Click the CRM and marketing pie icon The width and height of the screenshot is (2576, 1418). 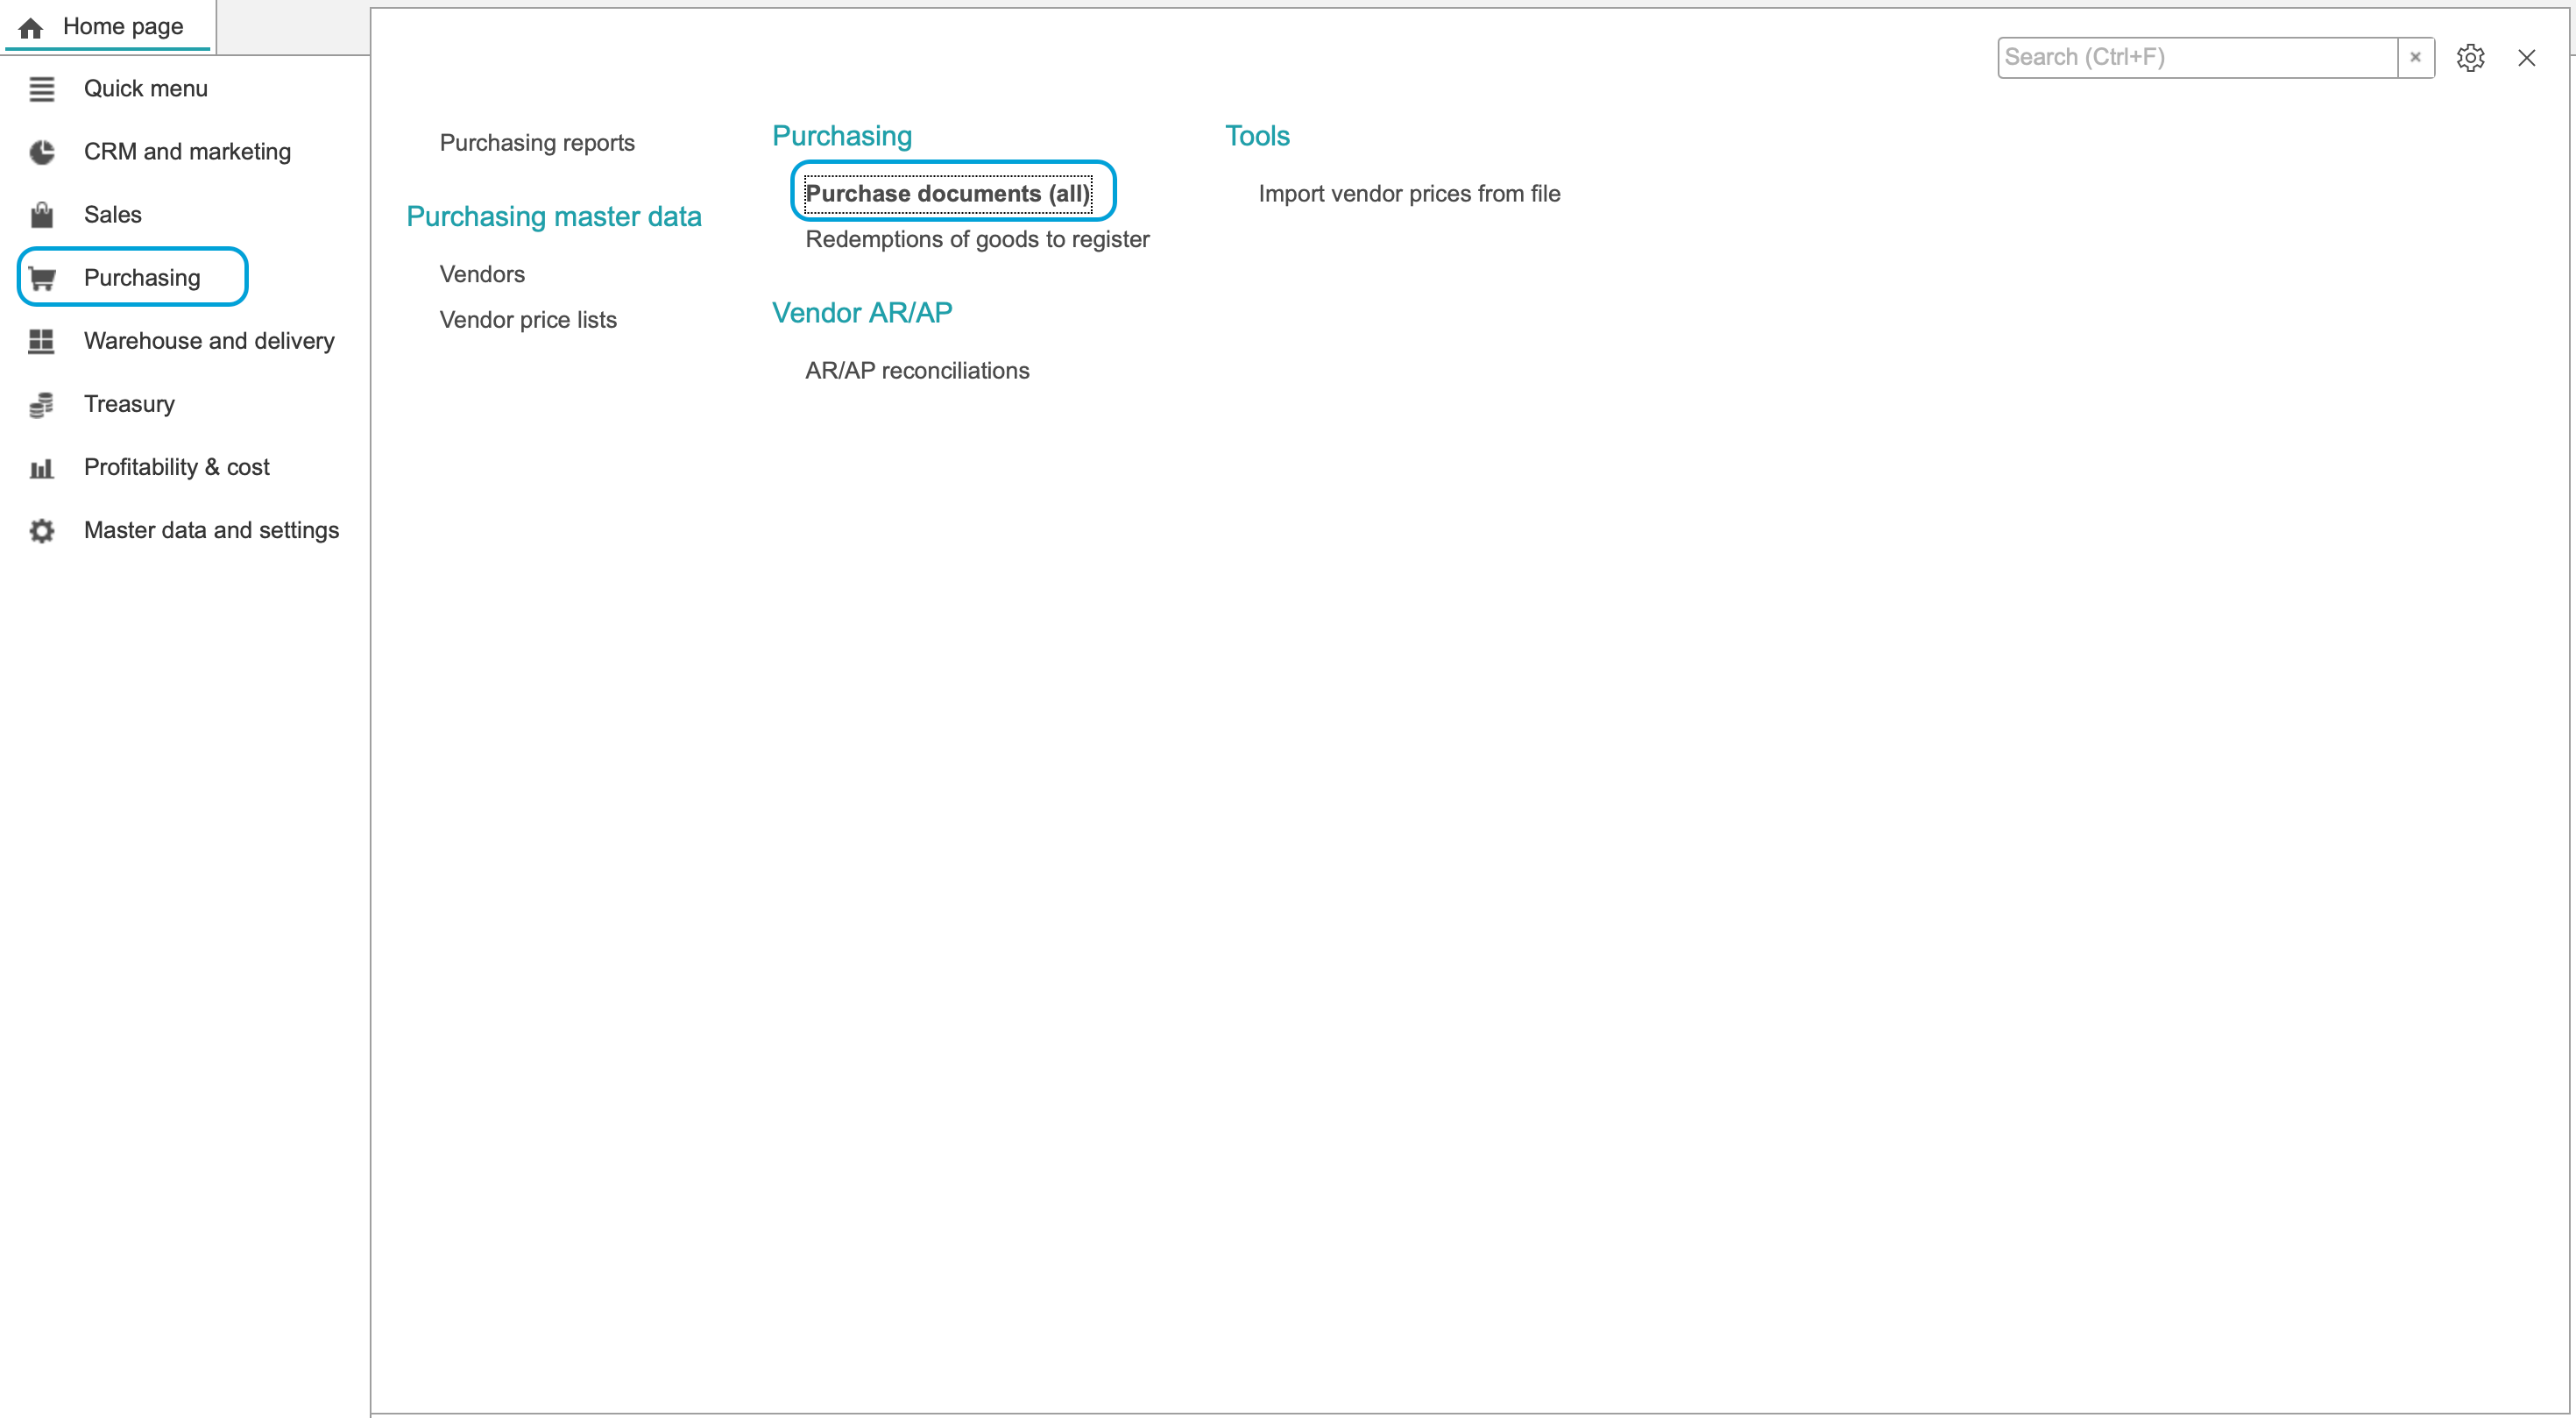41,152
